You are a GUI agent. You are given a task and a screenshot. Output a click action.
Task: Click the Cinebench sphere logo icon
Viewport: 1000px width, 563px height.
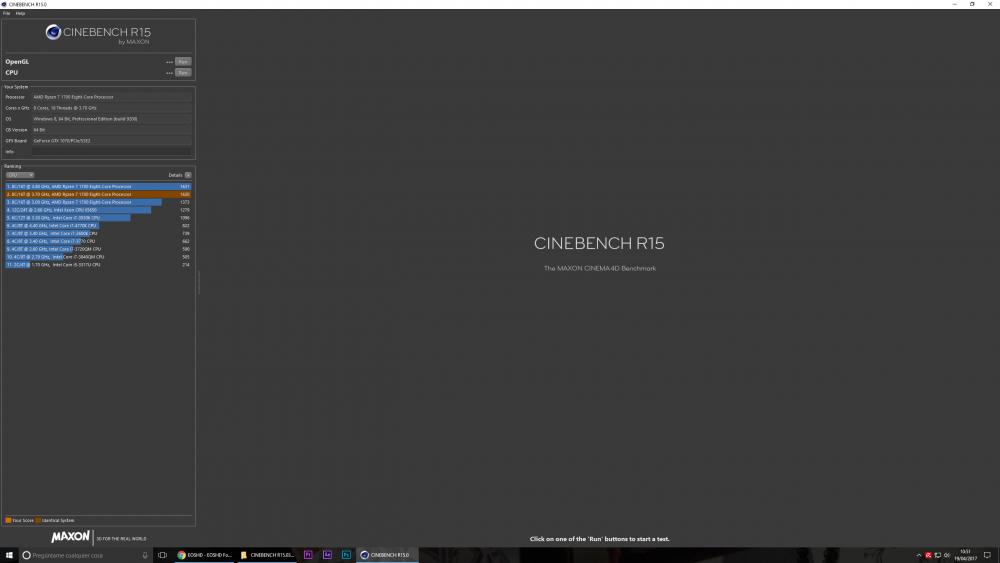click(x=54, y=33)
